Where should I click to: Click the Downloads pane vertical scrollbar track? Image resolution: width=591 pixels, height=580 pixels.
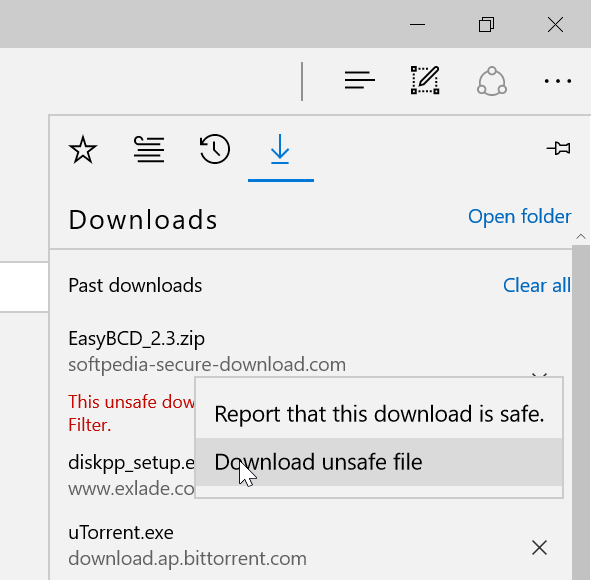[x=581, y=412]
